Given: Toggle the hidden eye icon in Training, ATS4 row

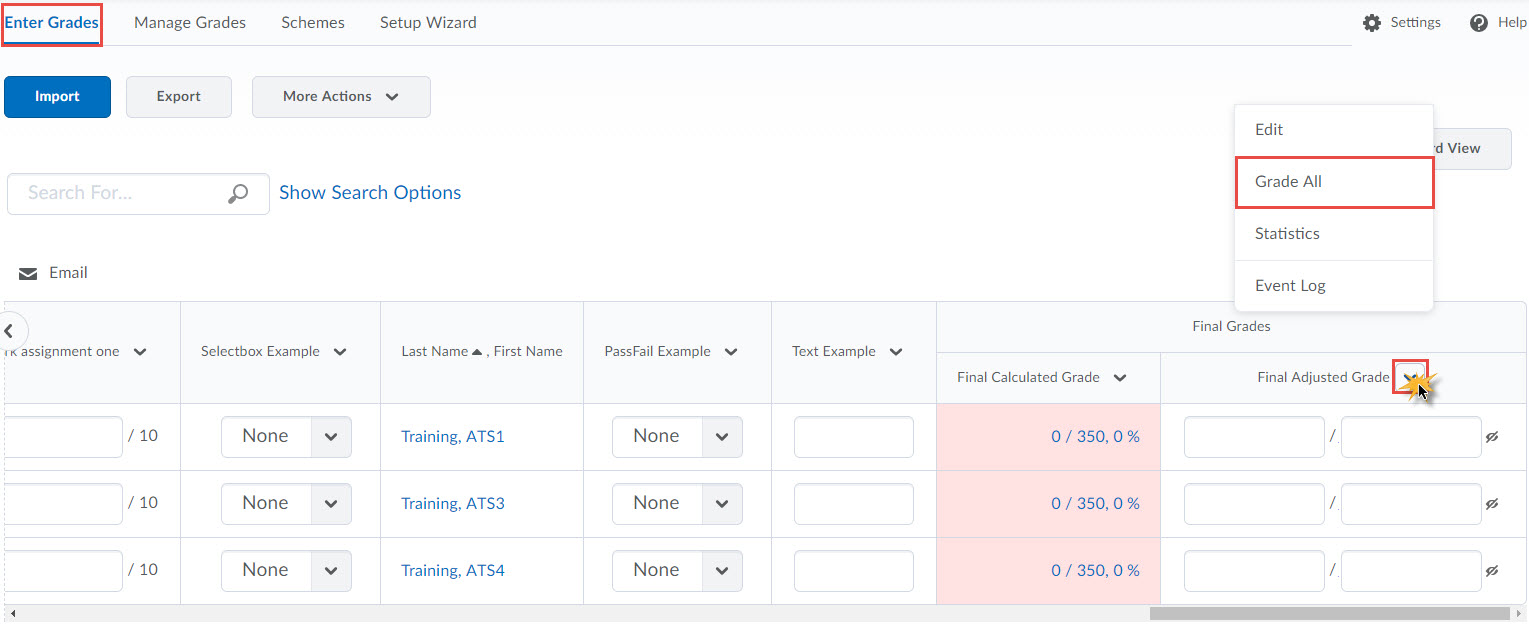Looking at the screenshot, I should pos(1492,571).
